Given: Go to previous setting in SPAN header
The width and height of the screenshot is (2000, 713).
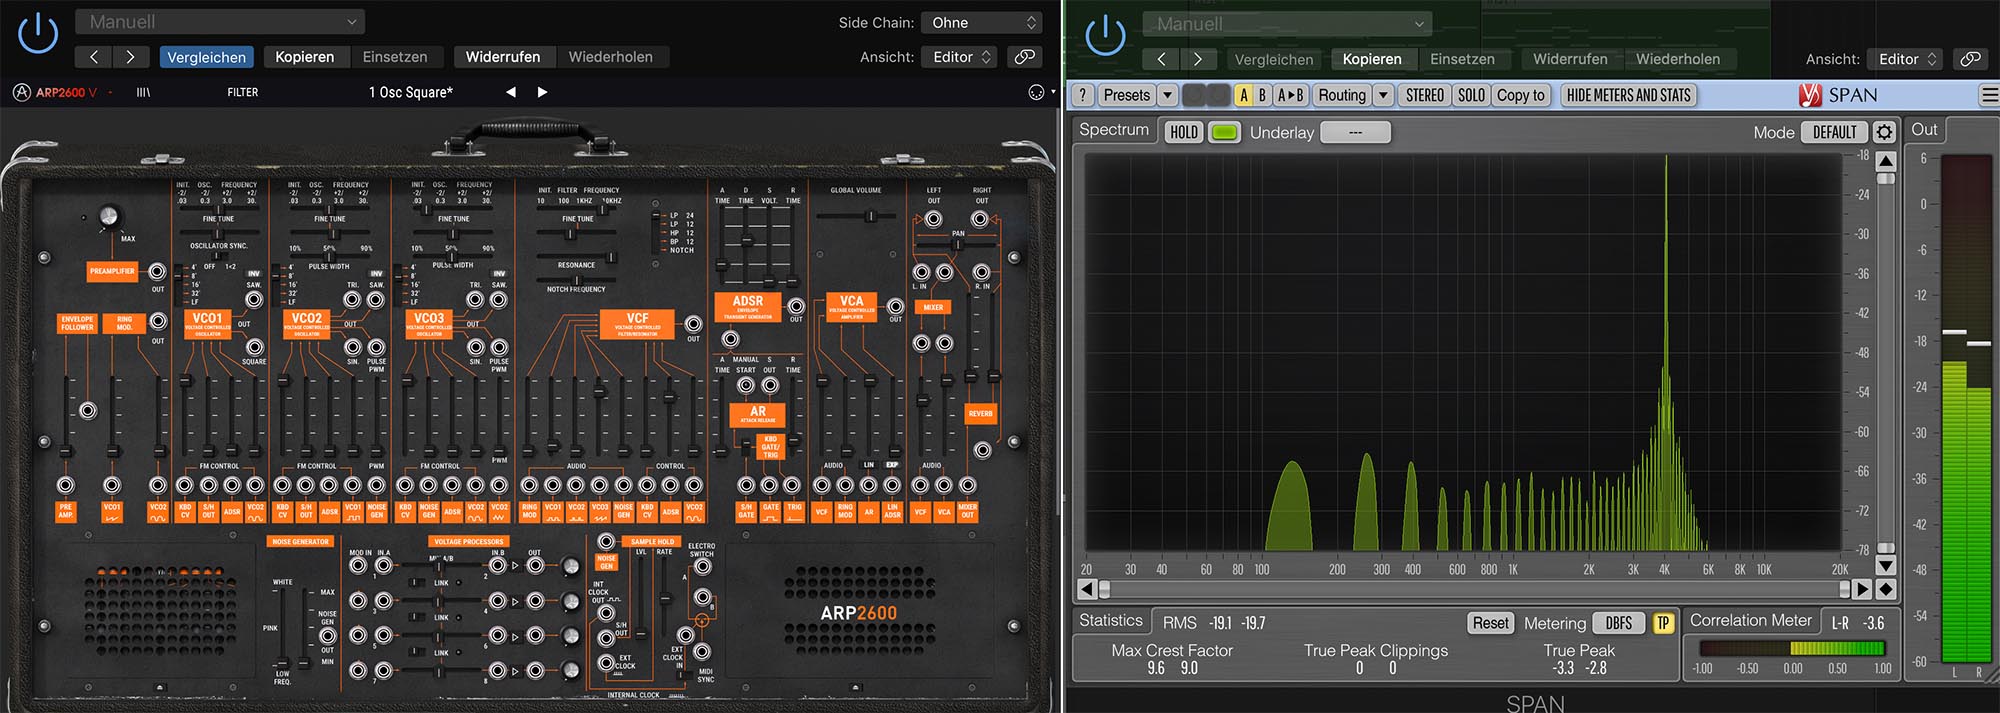Looking at the screenshot, I should (1161, 59).
